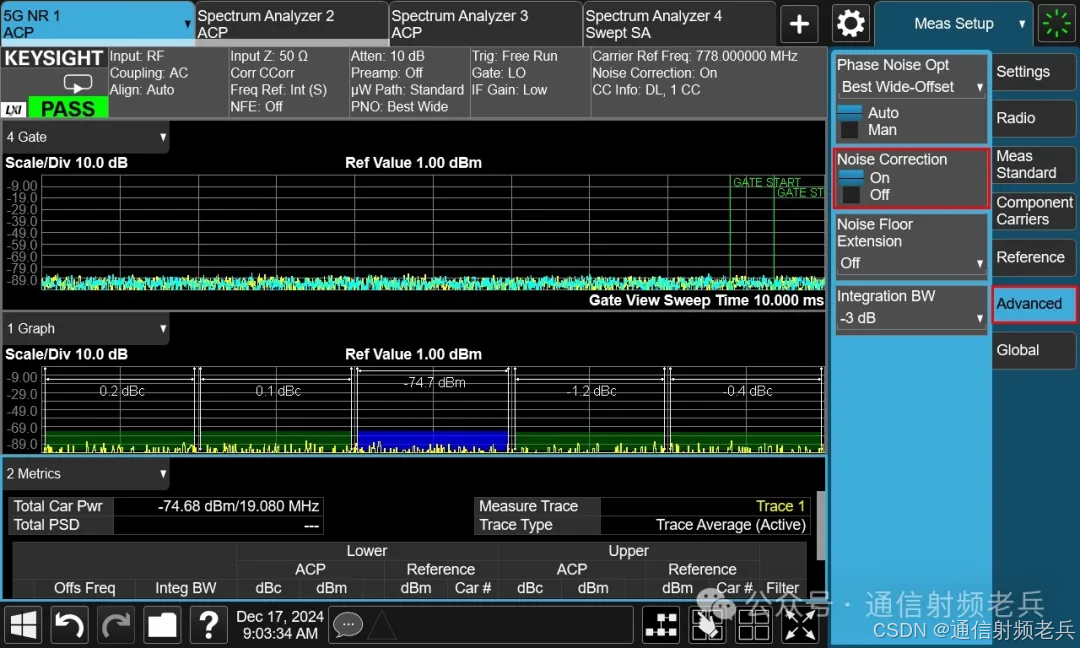The image size is (1080, 648).
Task: Open the Advanced settings panel
Action: tap(1032, 304)
